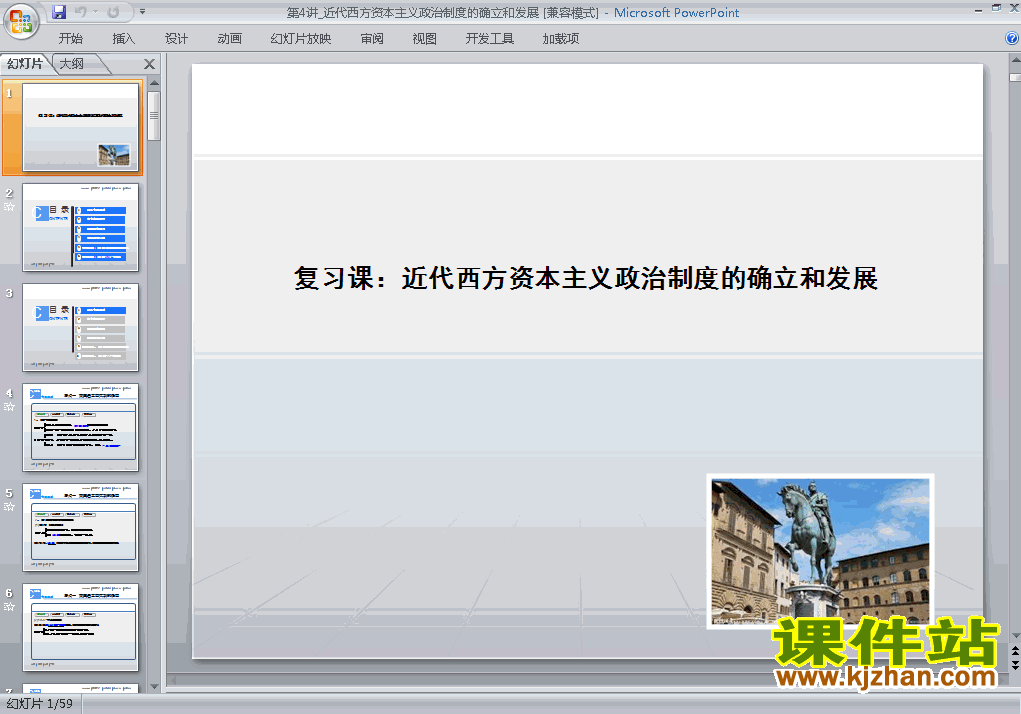Click the blue Help question mark icon

click(1012, 38)
